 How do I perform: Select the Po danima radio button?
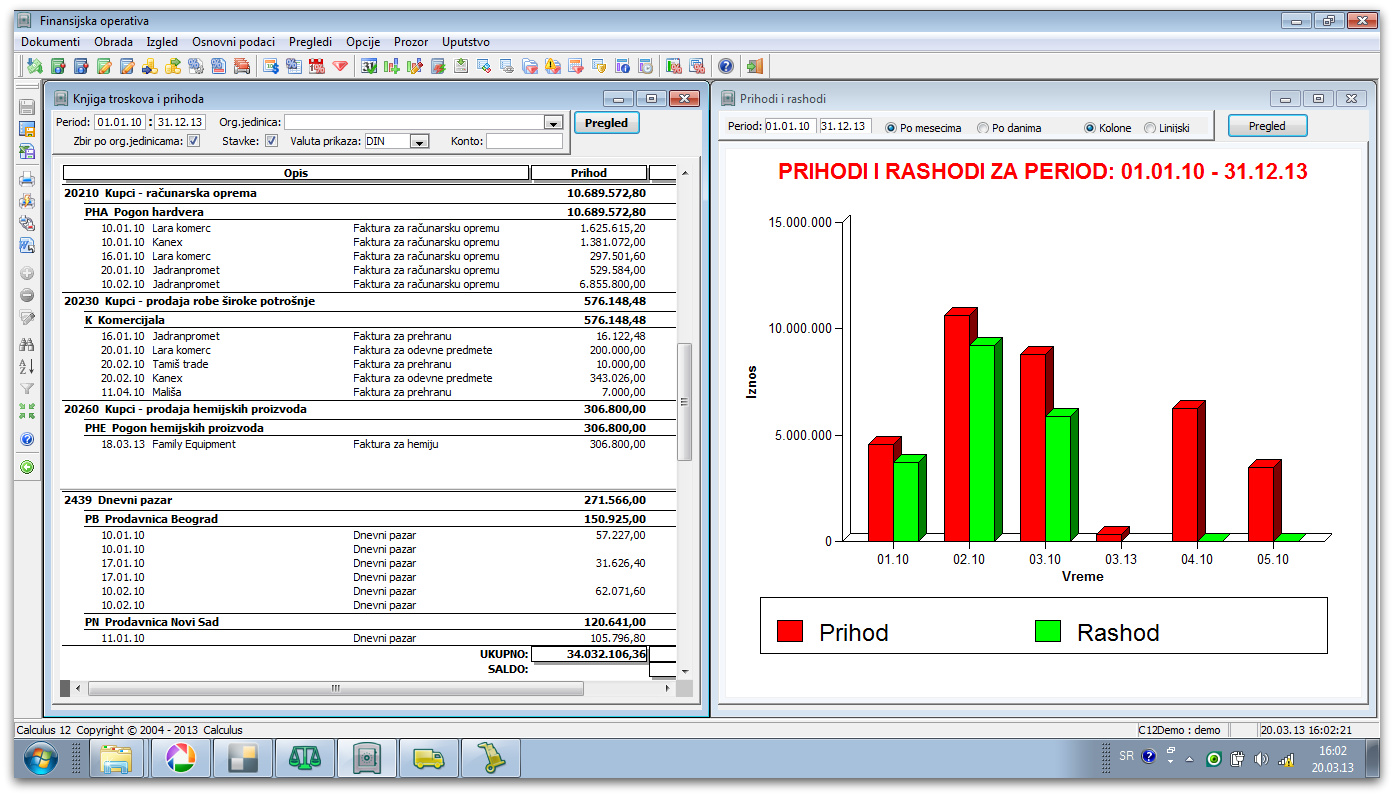[984, 128]
